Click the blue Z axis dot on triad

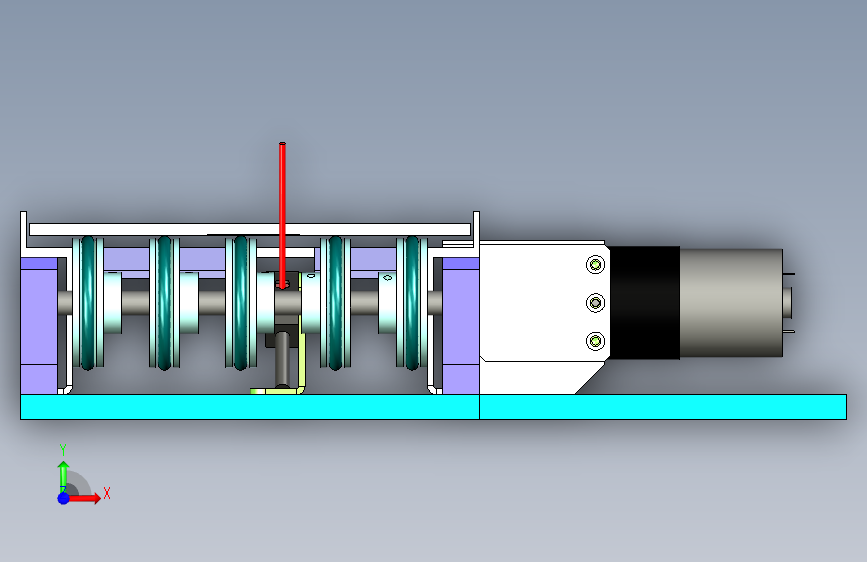click(63, 498)
